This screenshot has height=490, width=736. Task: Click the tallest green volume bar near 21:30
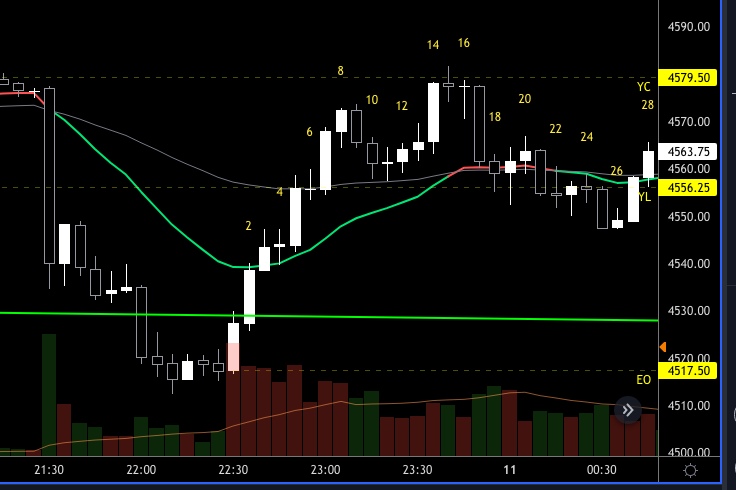(x=49, y=395)
